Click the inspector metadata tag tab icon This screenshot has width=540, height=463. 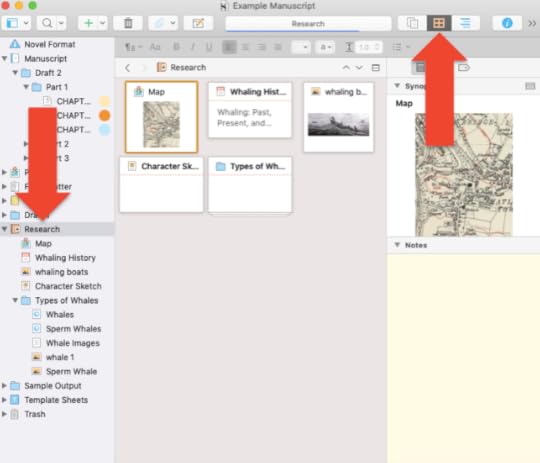pos(464,68)
